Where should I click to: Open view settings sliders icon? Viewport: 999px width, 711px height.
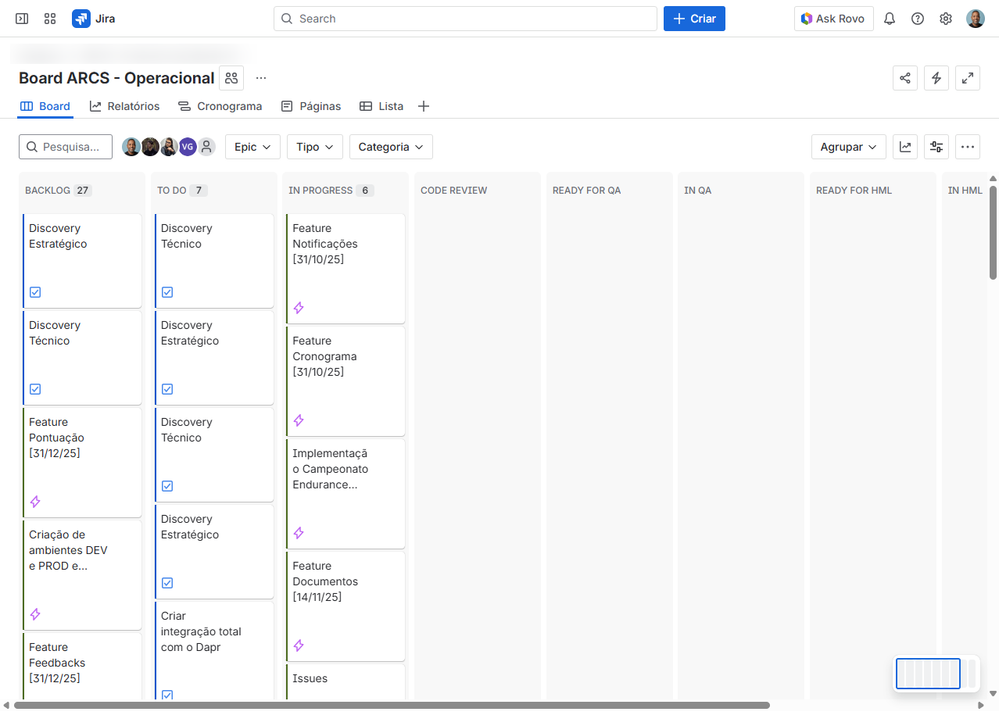(936, 146)
